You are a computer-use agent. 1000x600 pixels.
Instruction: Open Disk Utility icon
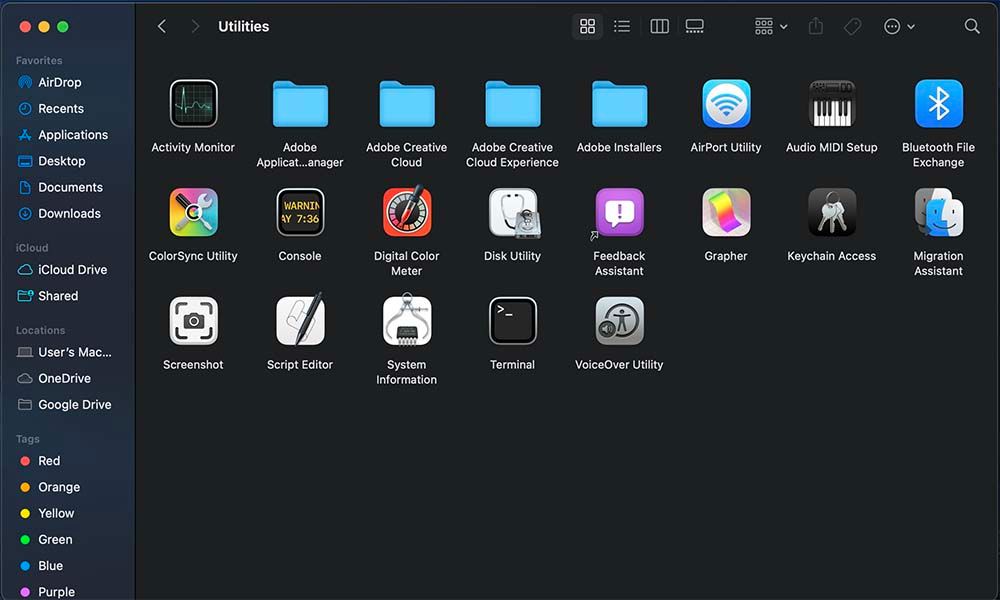[x=512, y=212]
